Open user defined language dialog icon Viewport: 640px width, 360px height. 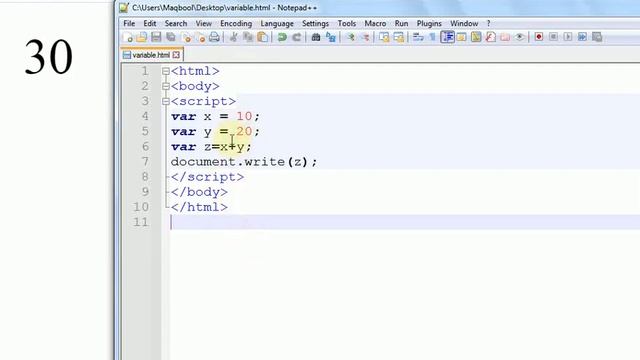(462, 37)
